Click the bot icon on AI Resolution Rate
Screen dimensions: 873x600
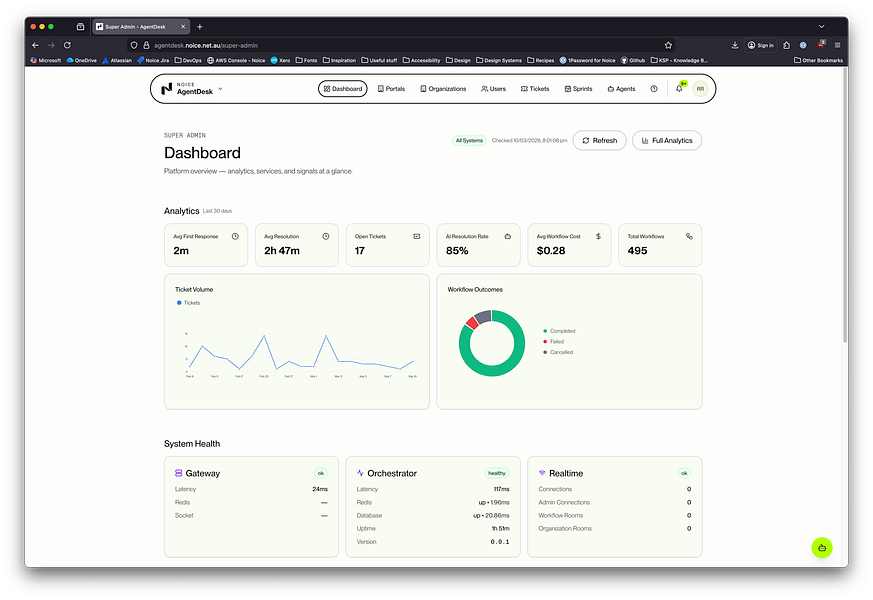point(508,236)
